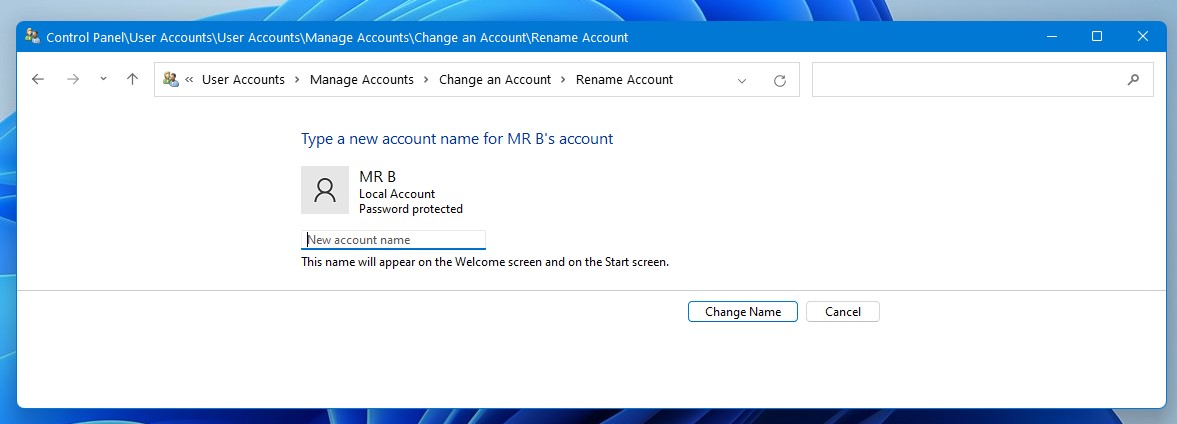Expand hidden breadcrumb path double chevron

coord(189,80)
